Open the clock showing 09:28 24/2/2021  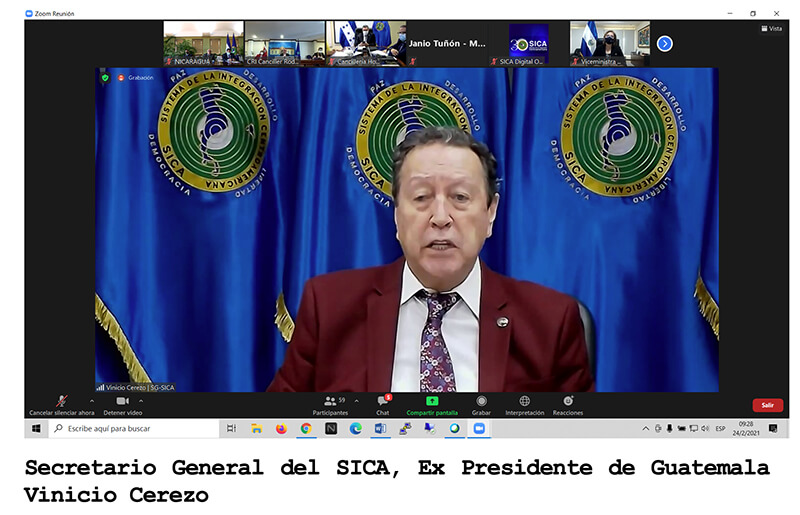click(x=746, y=429)
